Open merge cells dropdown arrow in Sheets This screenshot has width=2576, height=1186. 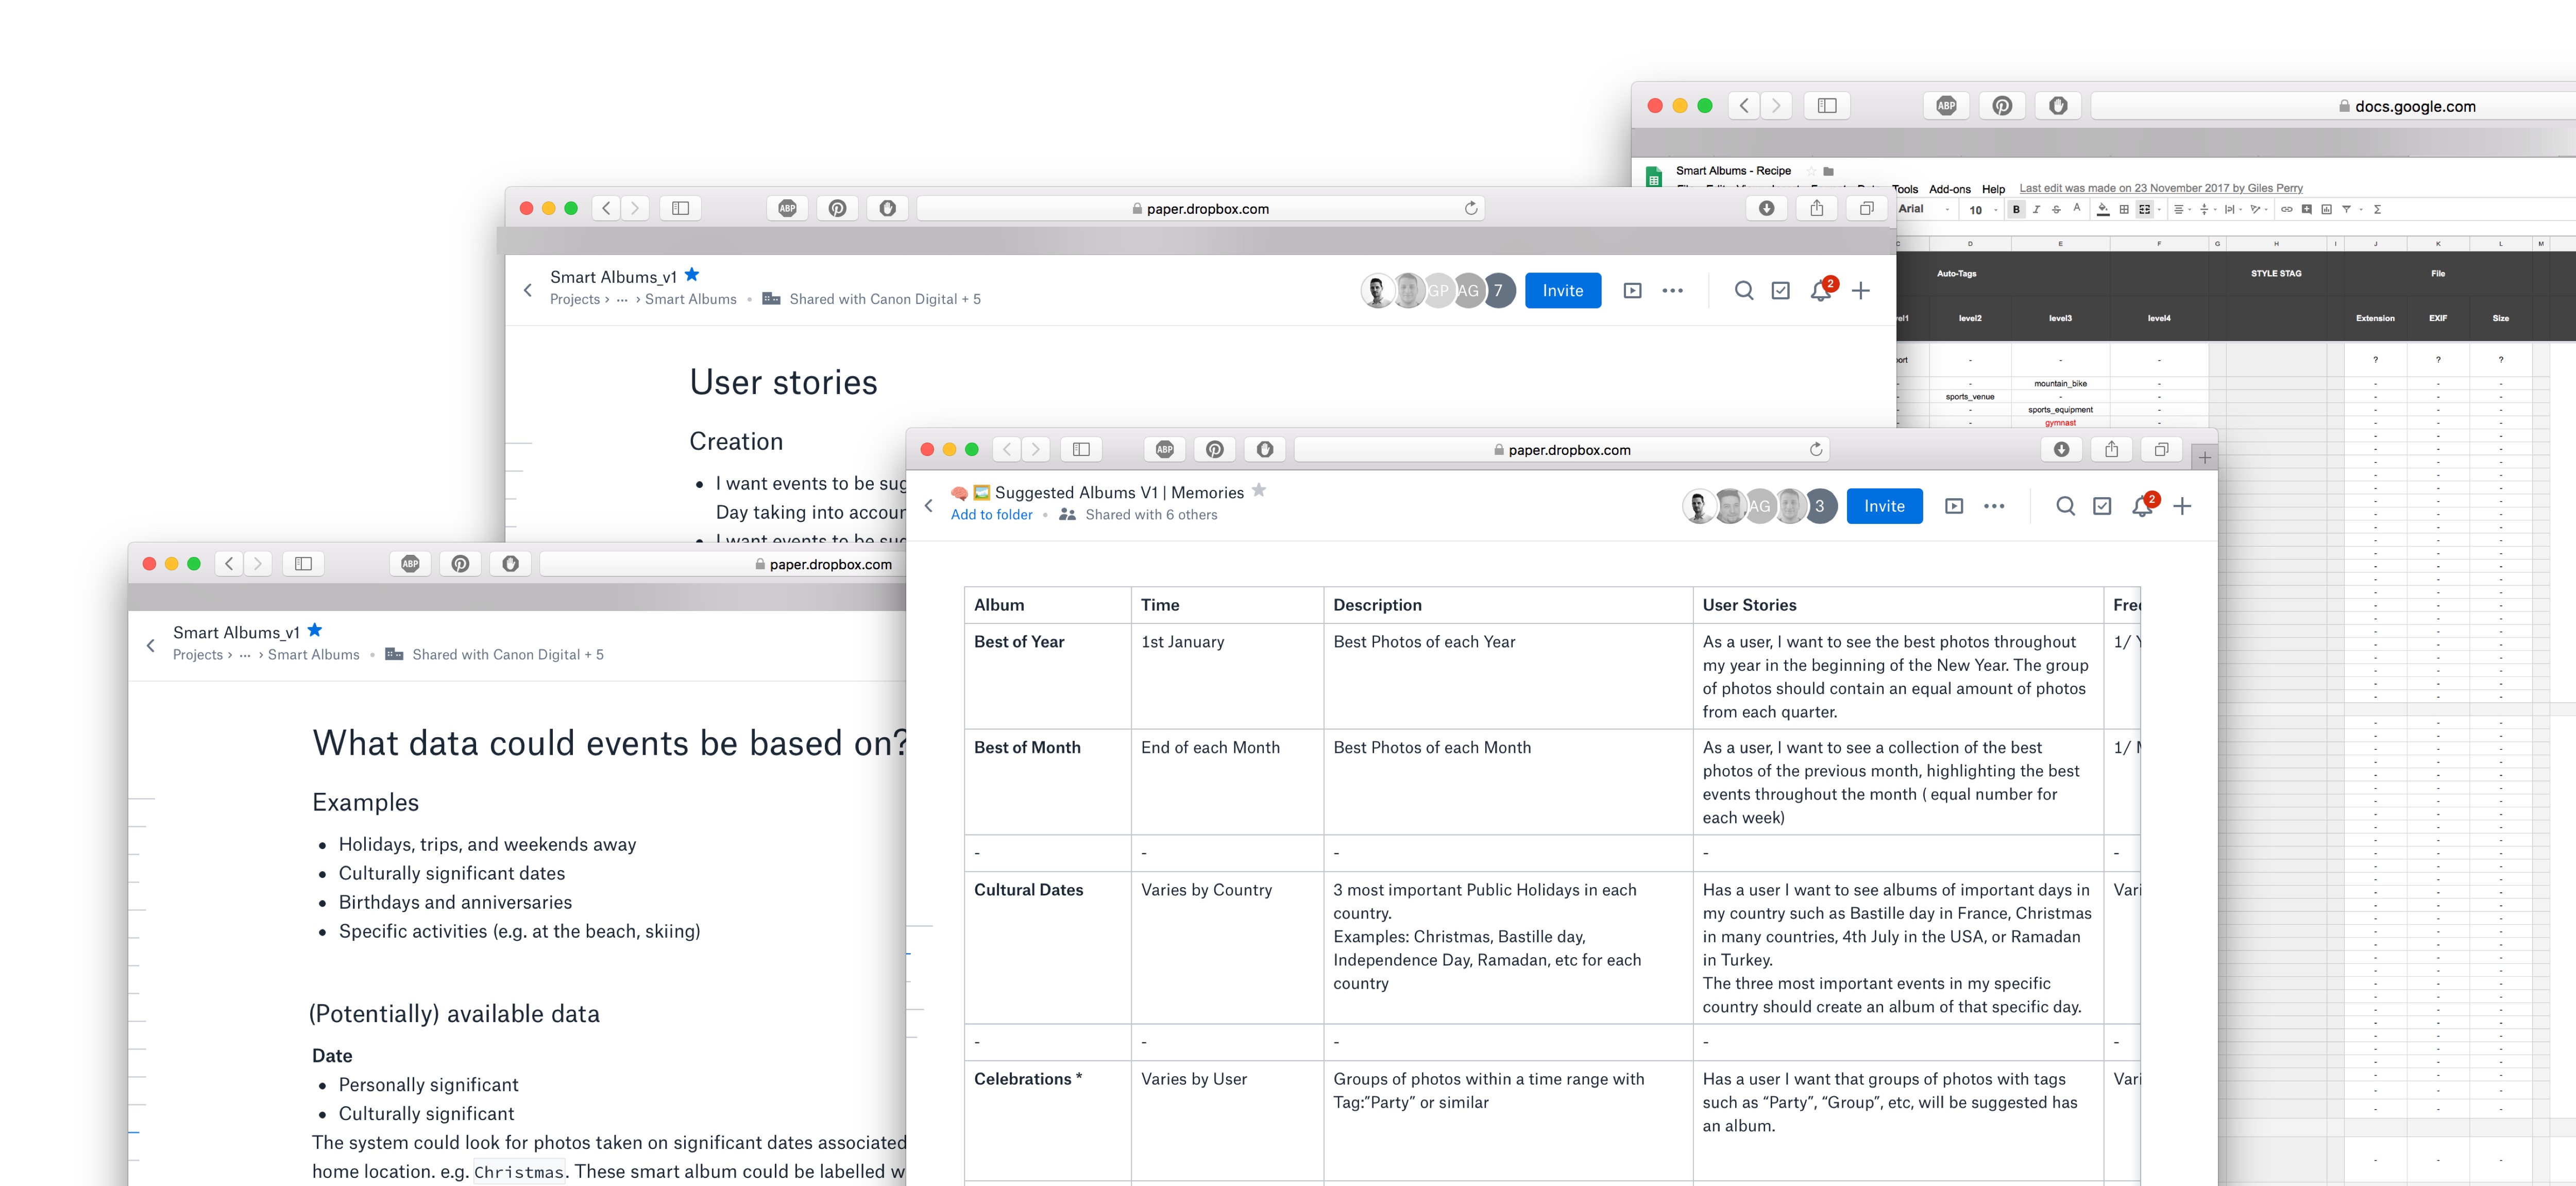[x=2159, y=209]
